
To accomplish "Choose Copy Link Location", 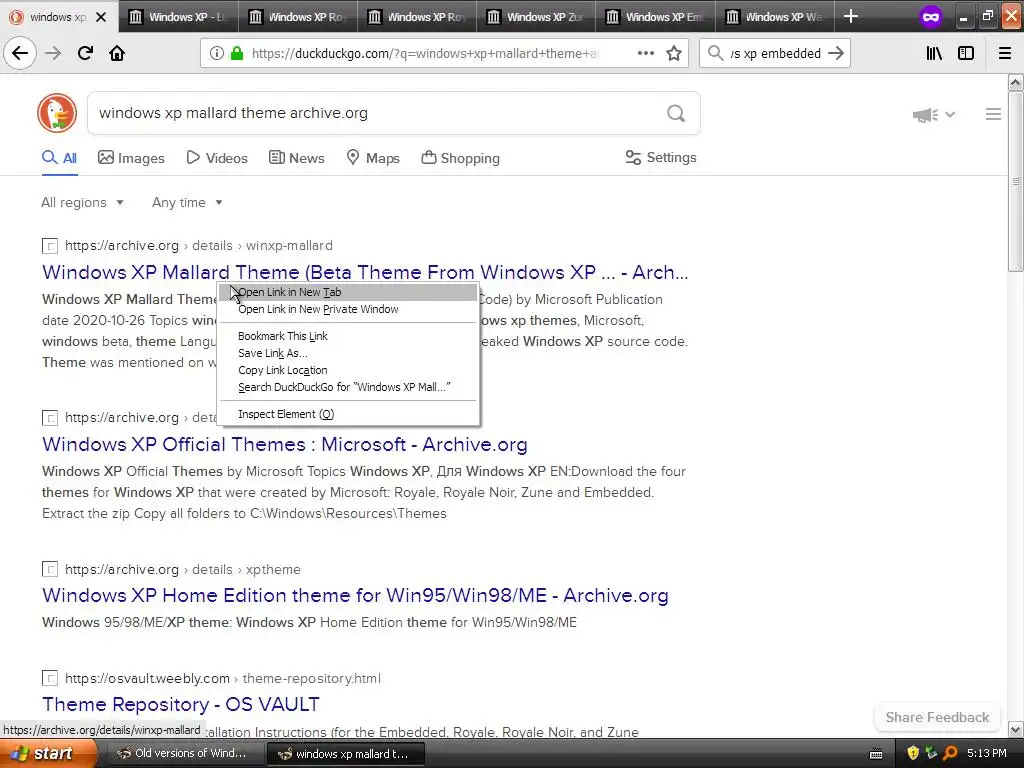I will [347, 370].
